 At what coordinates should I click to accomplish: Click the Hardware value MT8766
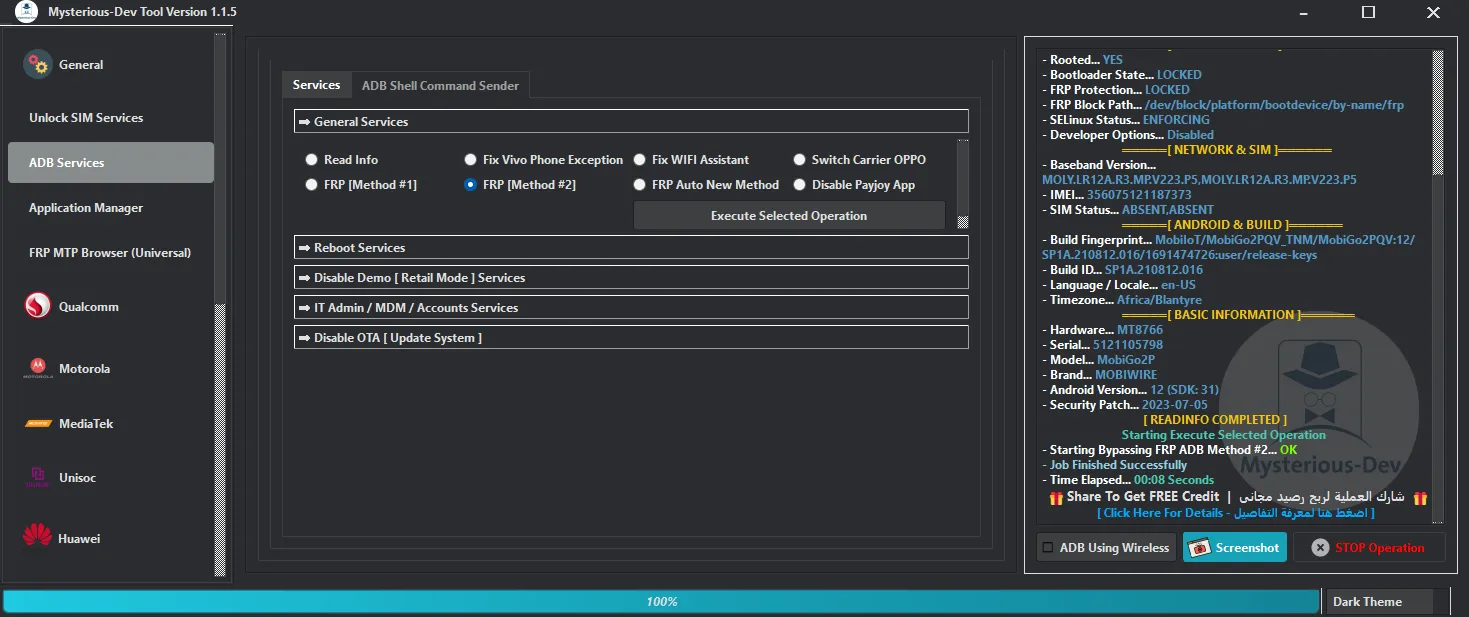(1142, 330)
